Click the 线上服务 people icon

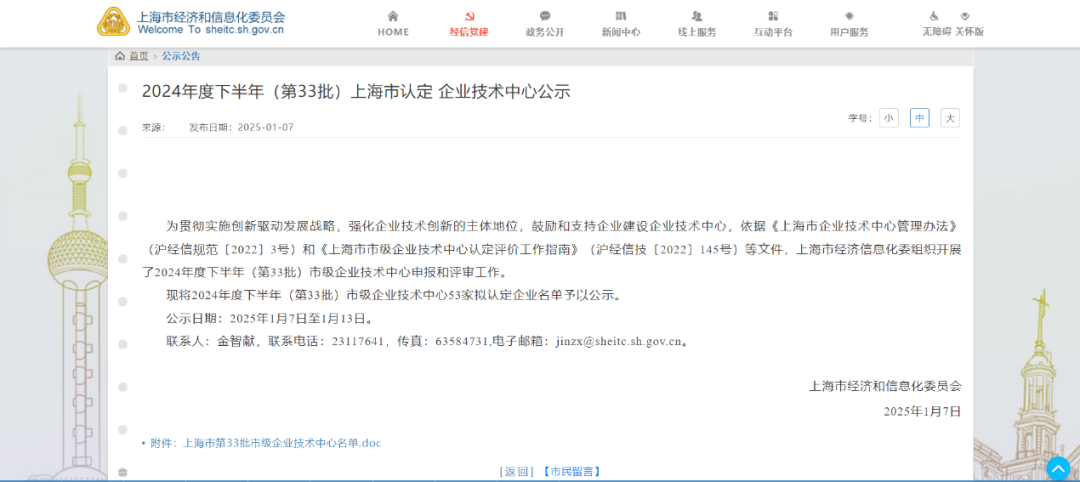pyautogui.click(x=697, y=16)
